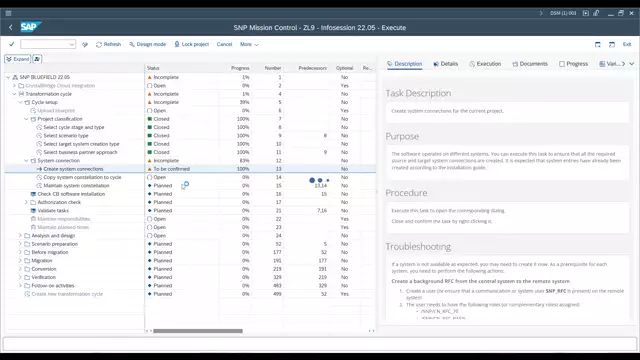This screenshot has width=640, height=360.
Task: Expand all tree nodes with Expand button
Action: (18, 59)
